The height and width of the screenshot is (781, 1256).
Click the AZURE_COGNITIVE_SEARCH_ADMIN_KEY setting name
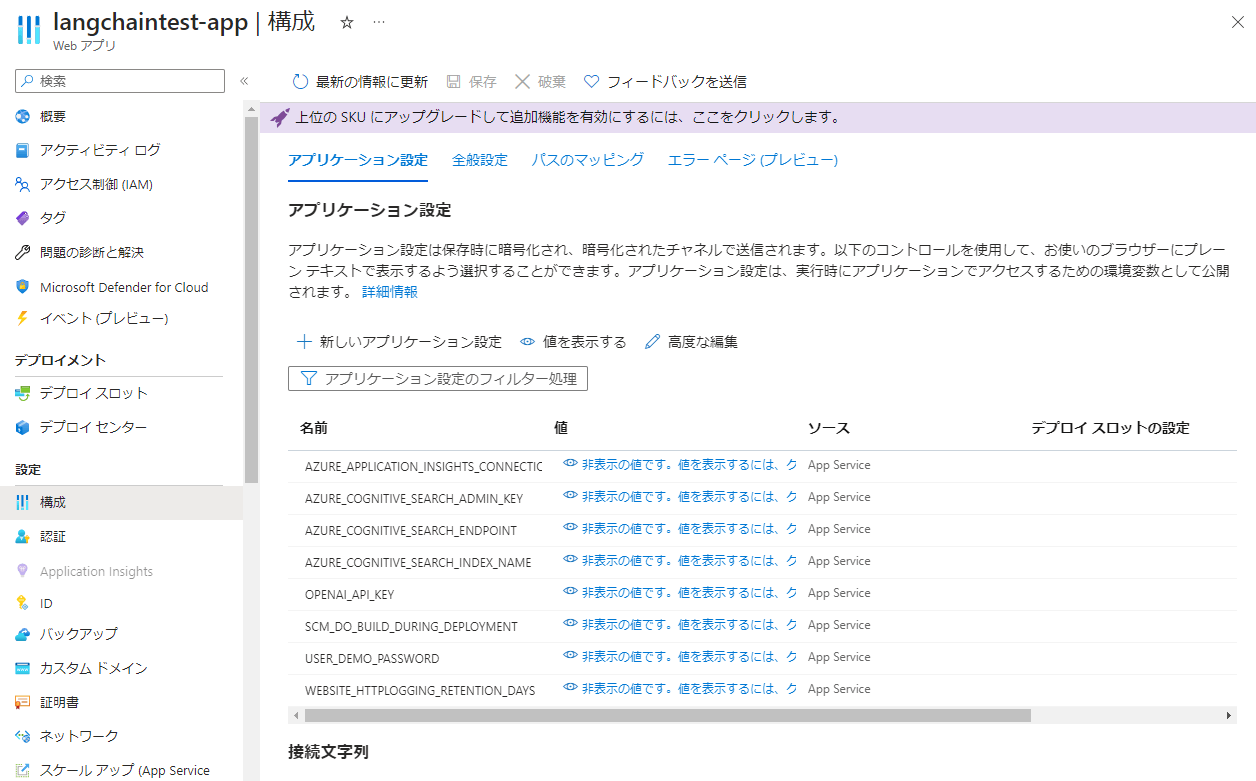click(413, 498)
